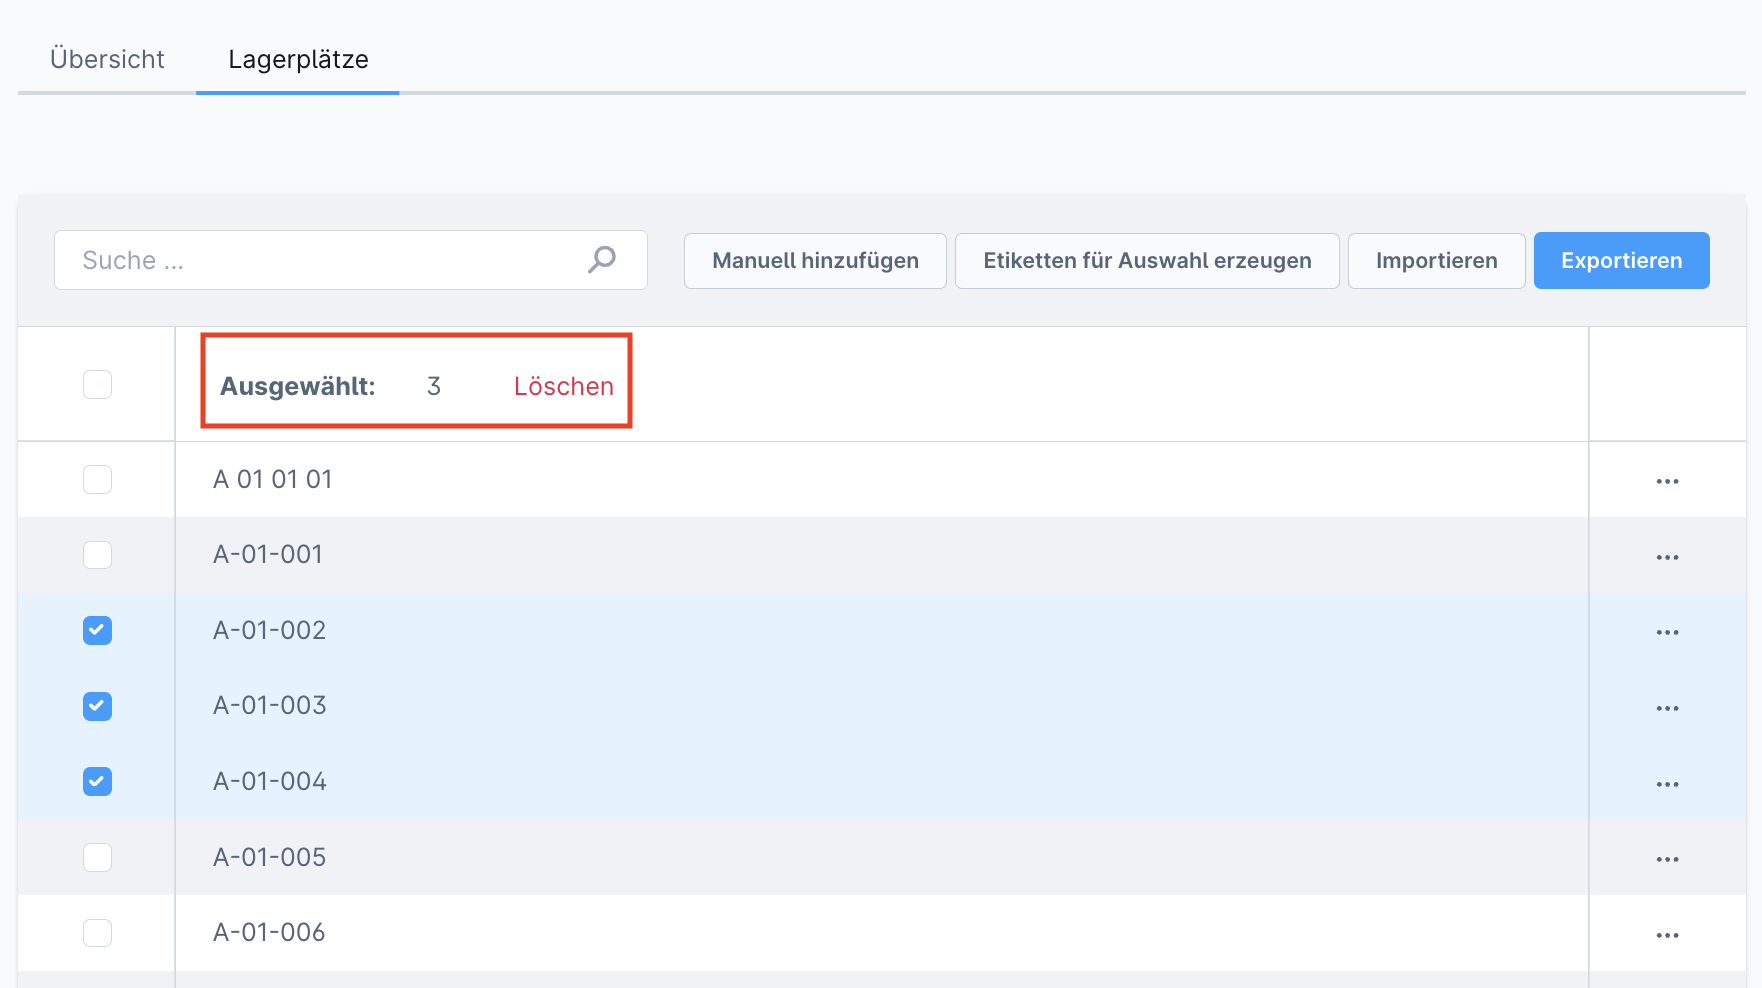Click the Exportieren button

pos(1621,261)
